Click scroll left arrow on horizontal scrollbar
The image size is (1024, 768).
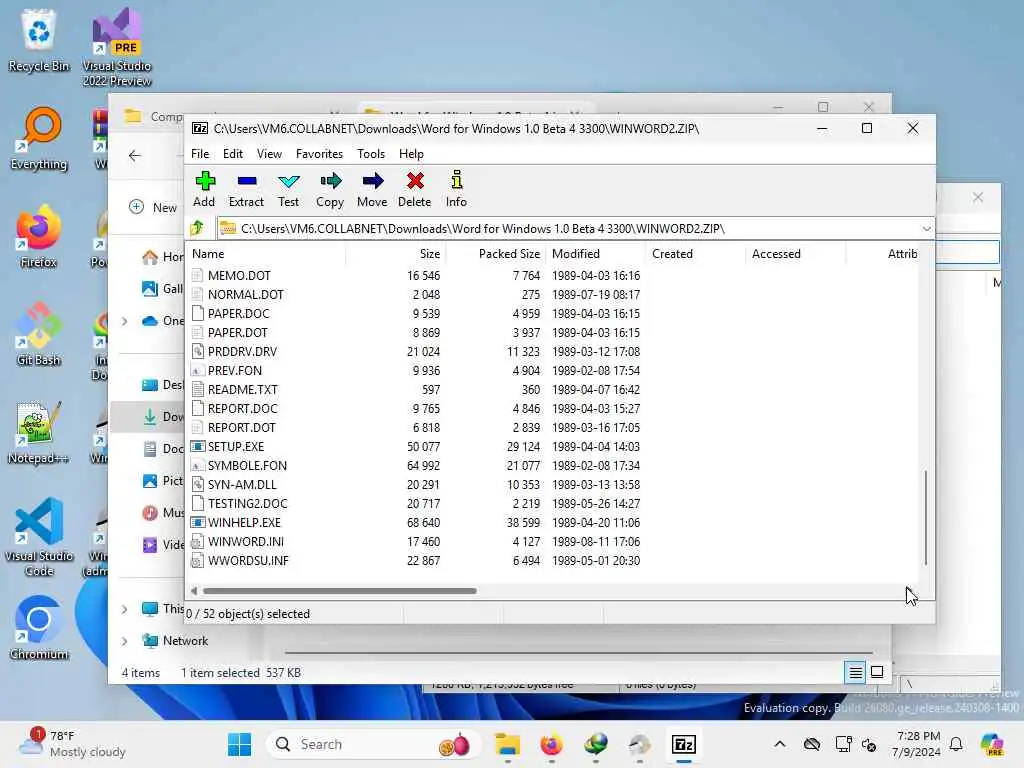(194, 591)
